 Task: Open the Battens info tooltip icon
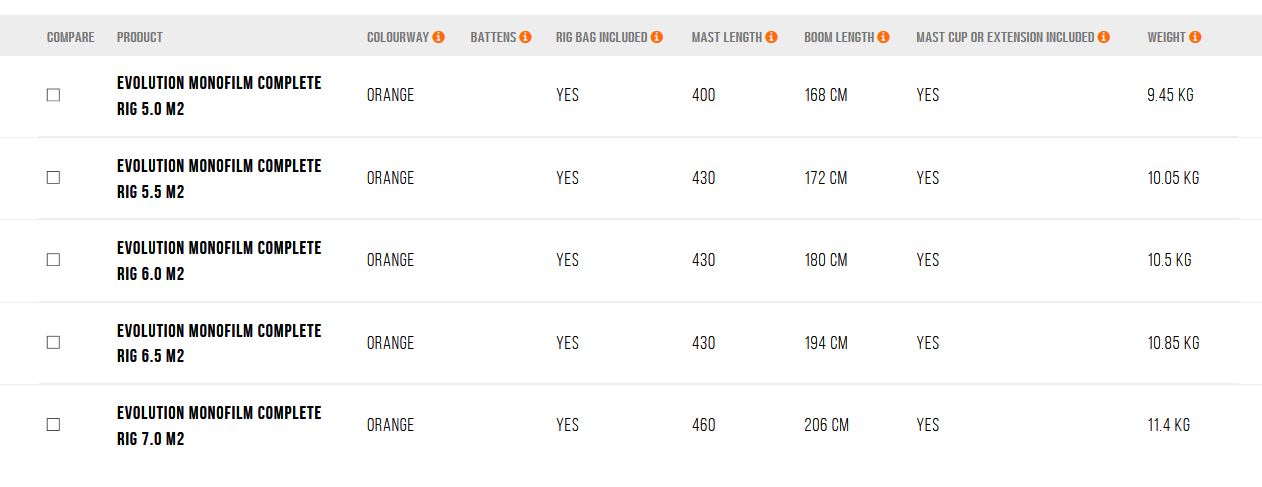click(x=526, y=37)
